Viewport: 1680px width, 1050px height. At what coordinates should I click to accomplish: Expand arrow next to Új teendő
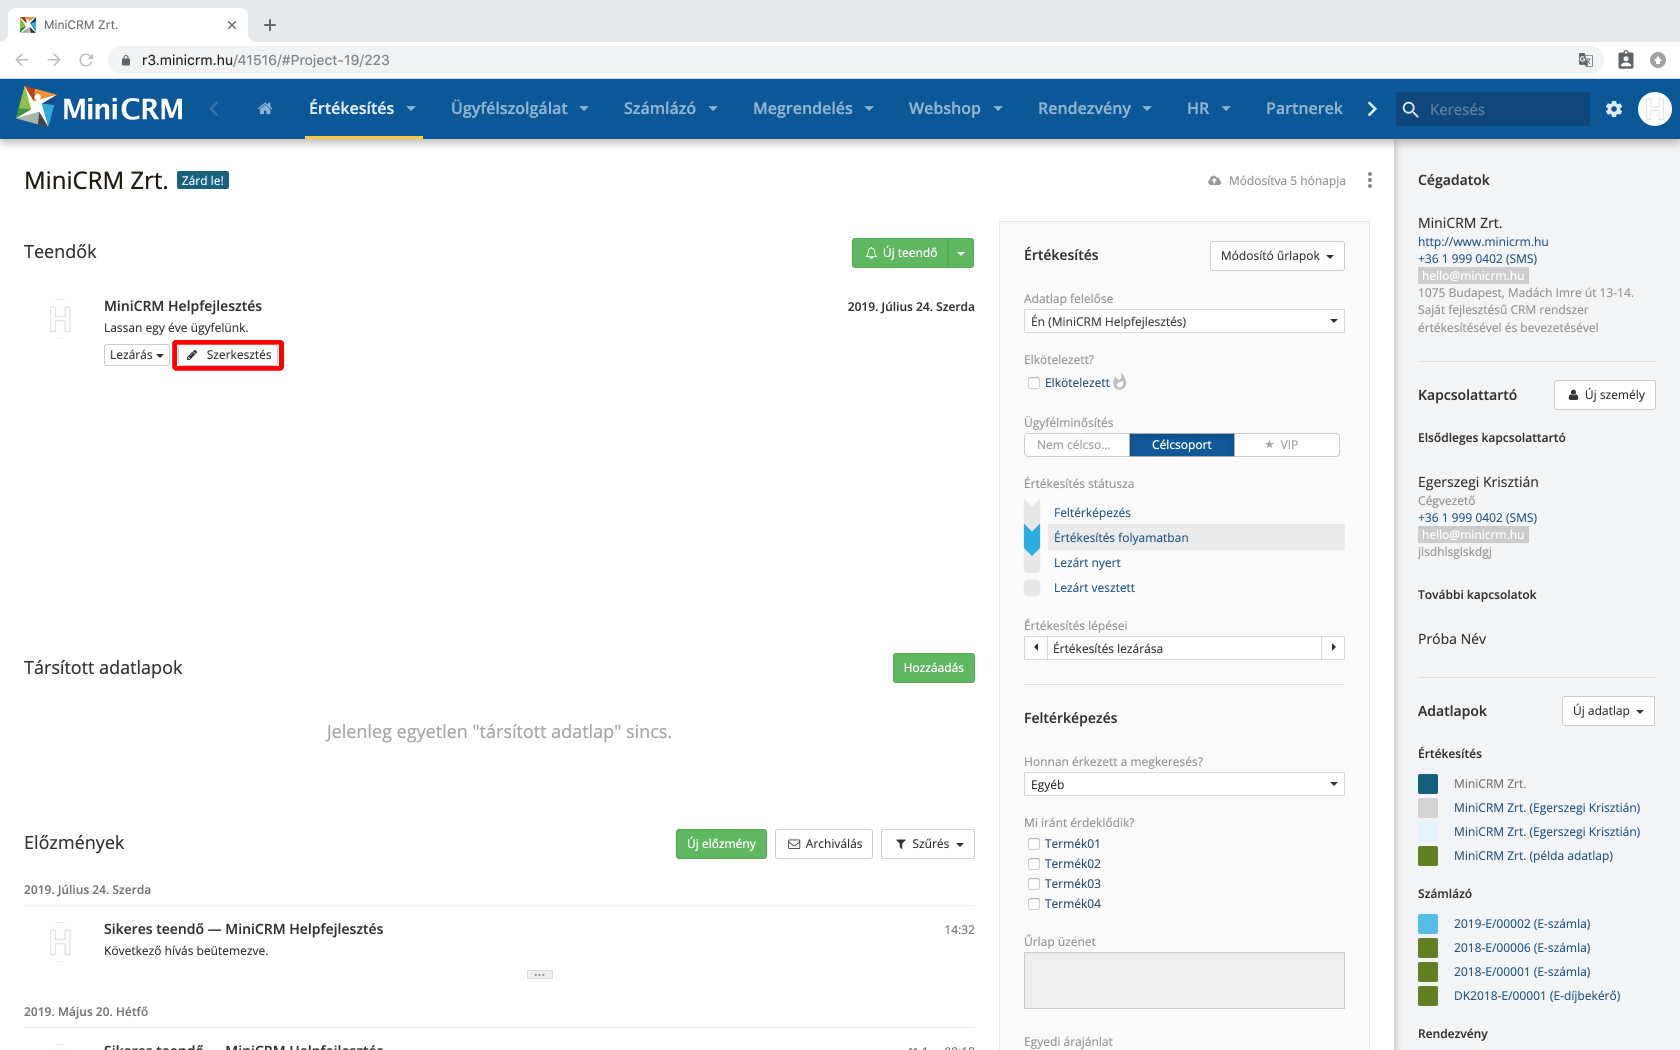[961, 253]
